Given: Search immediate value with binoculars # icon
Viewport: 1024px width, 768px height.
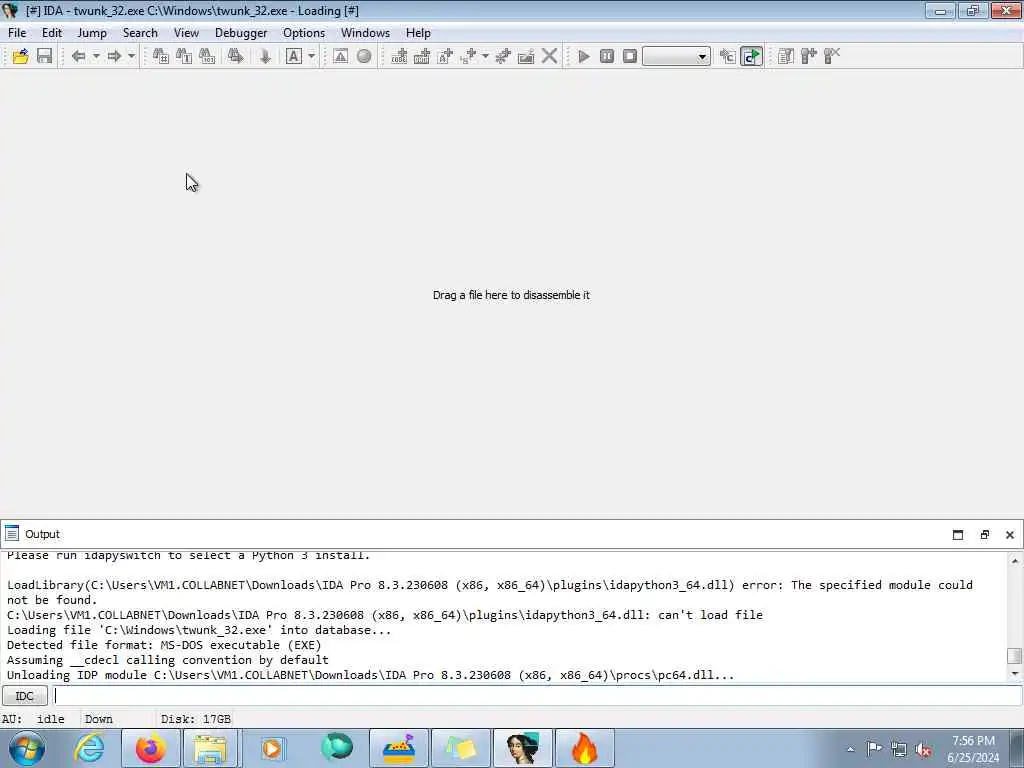Looking at the screenshot, I should [x=161, y=56].
